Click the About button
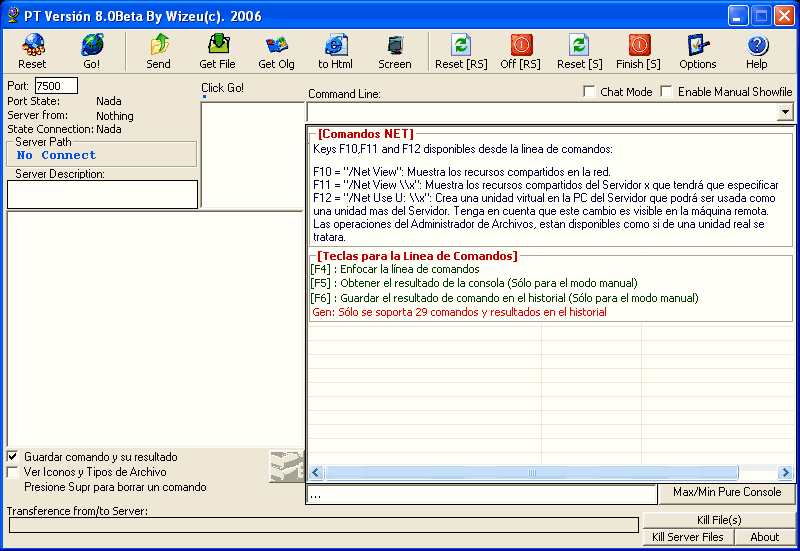The image size is (800, 551). pos(765,537)
